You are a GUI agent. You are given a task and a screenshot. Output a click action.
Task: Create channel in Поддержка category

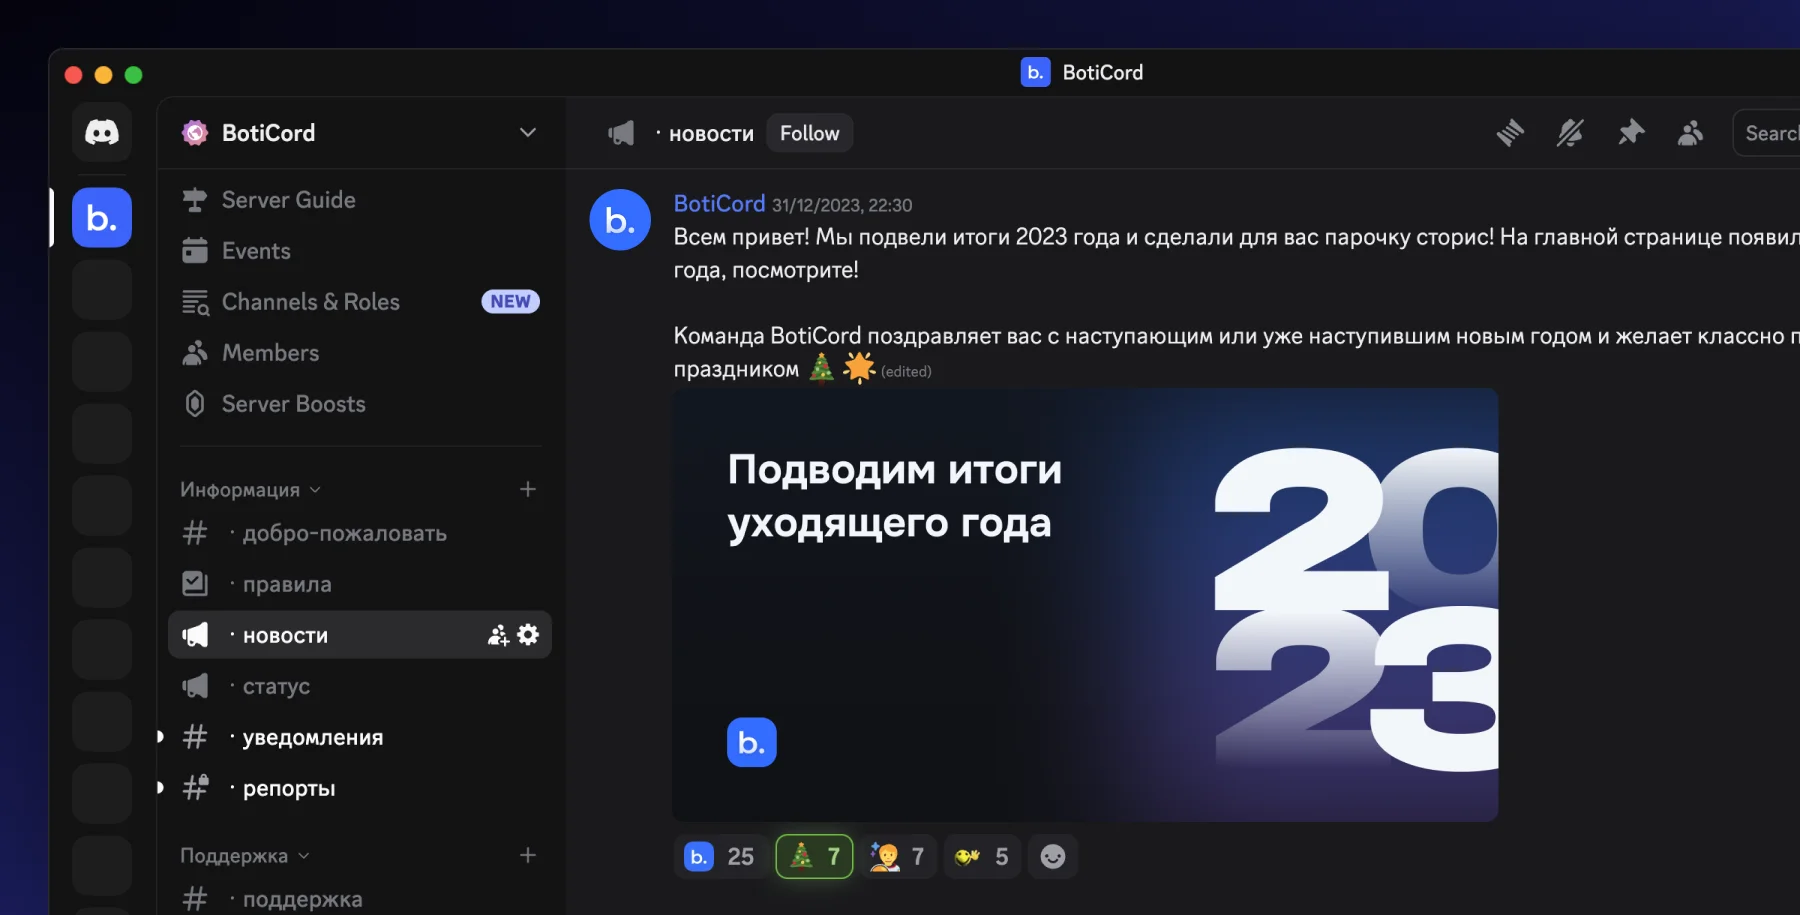(x=528, y=855)
